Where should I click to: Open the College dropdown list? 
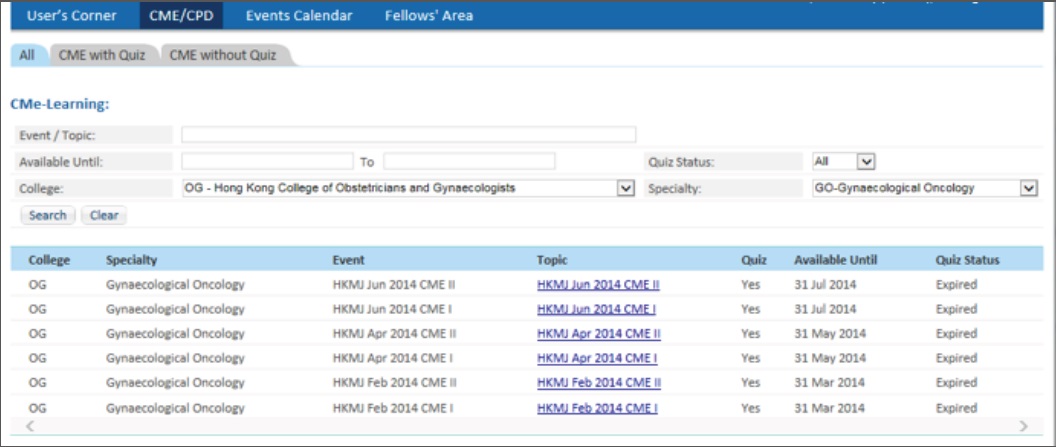point(408,188)
